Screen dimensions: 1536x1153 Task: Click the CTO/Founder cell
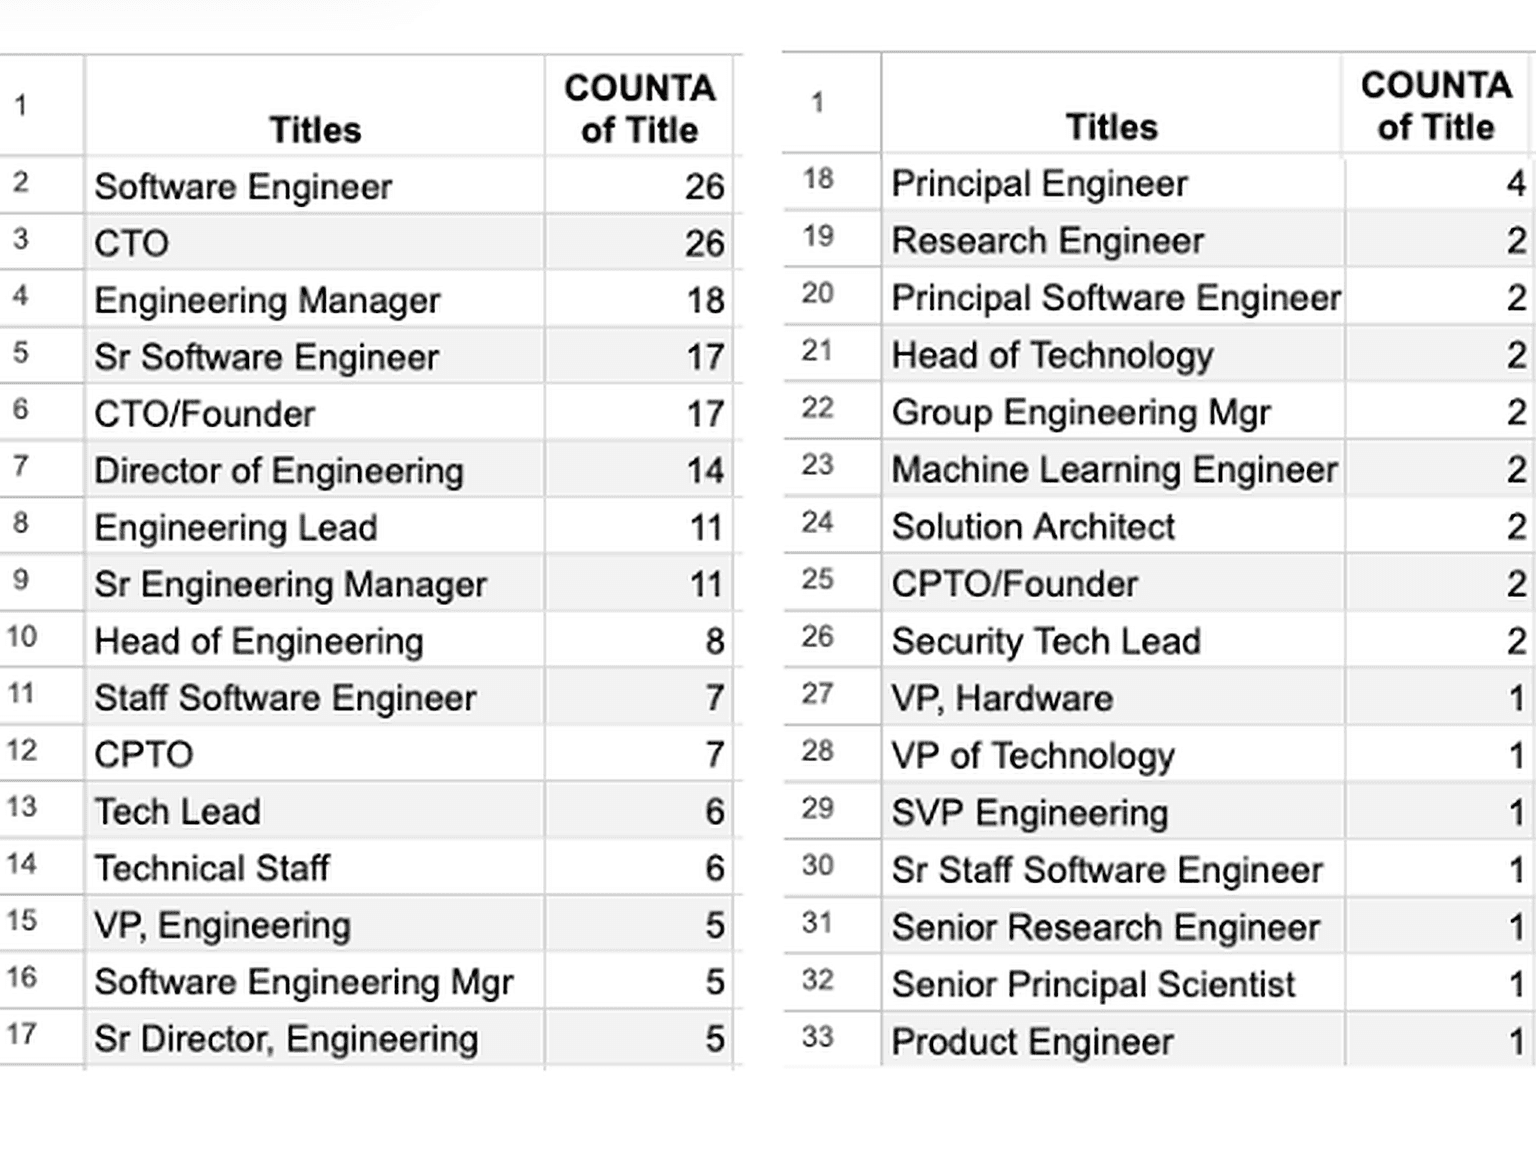314,413
